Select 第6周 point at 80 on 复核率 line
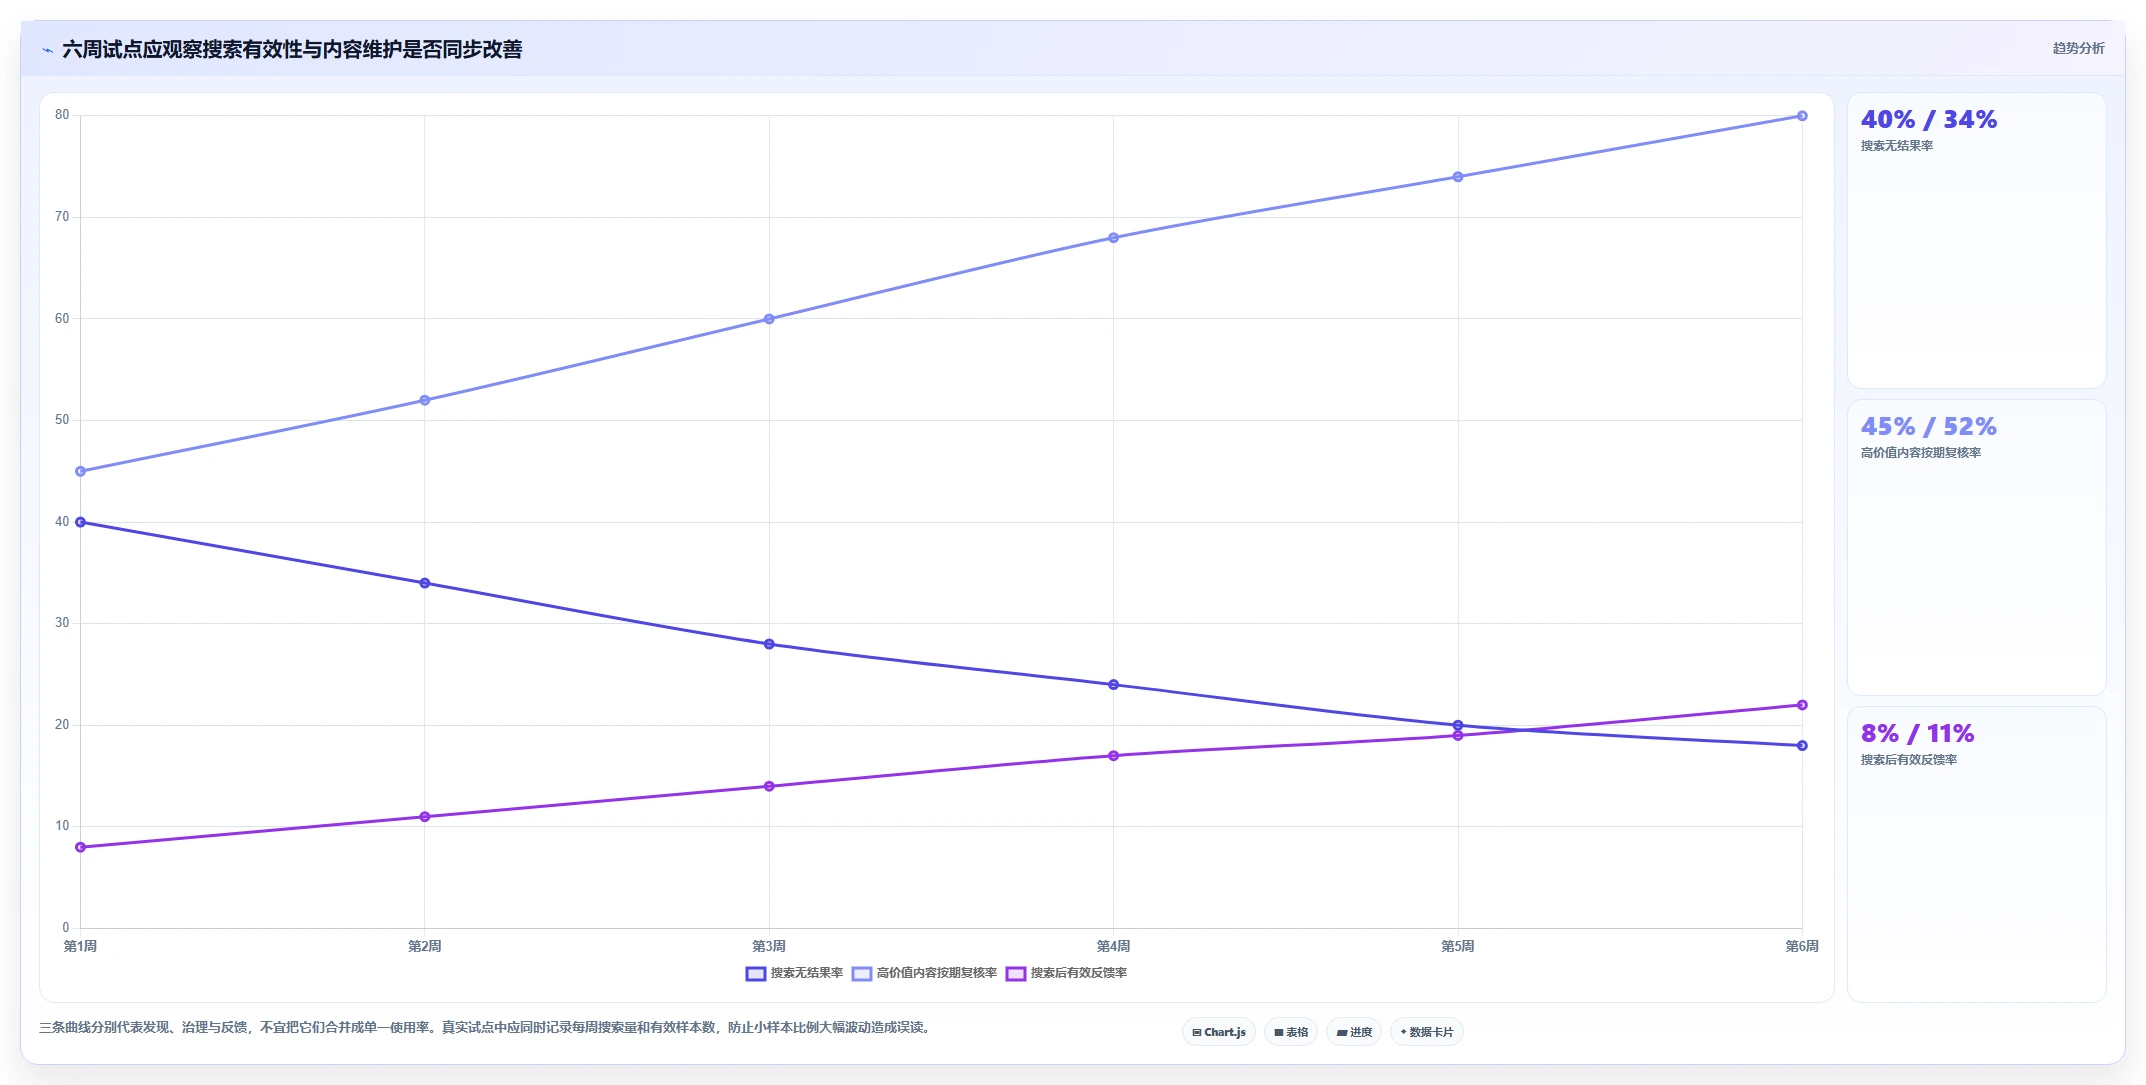Screen dimensions: 2146x1085 point(1802,116)
